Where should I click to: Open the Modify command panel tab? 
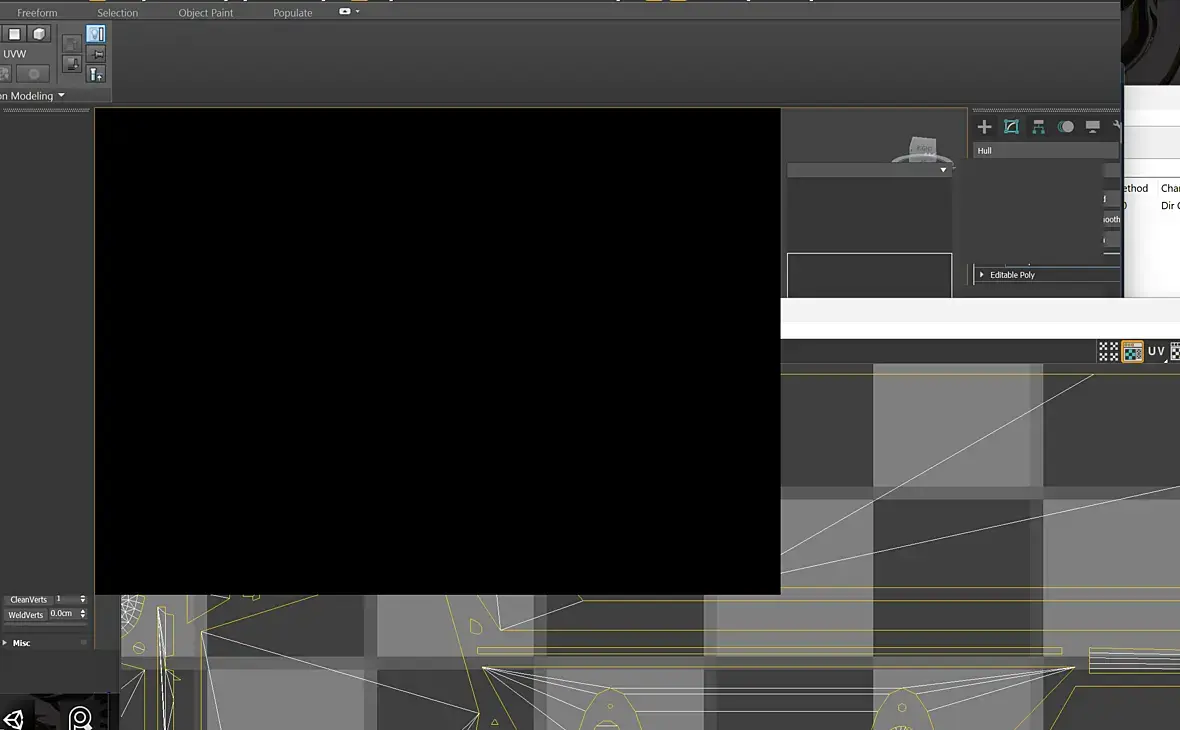coord(1011,126)
